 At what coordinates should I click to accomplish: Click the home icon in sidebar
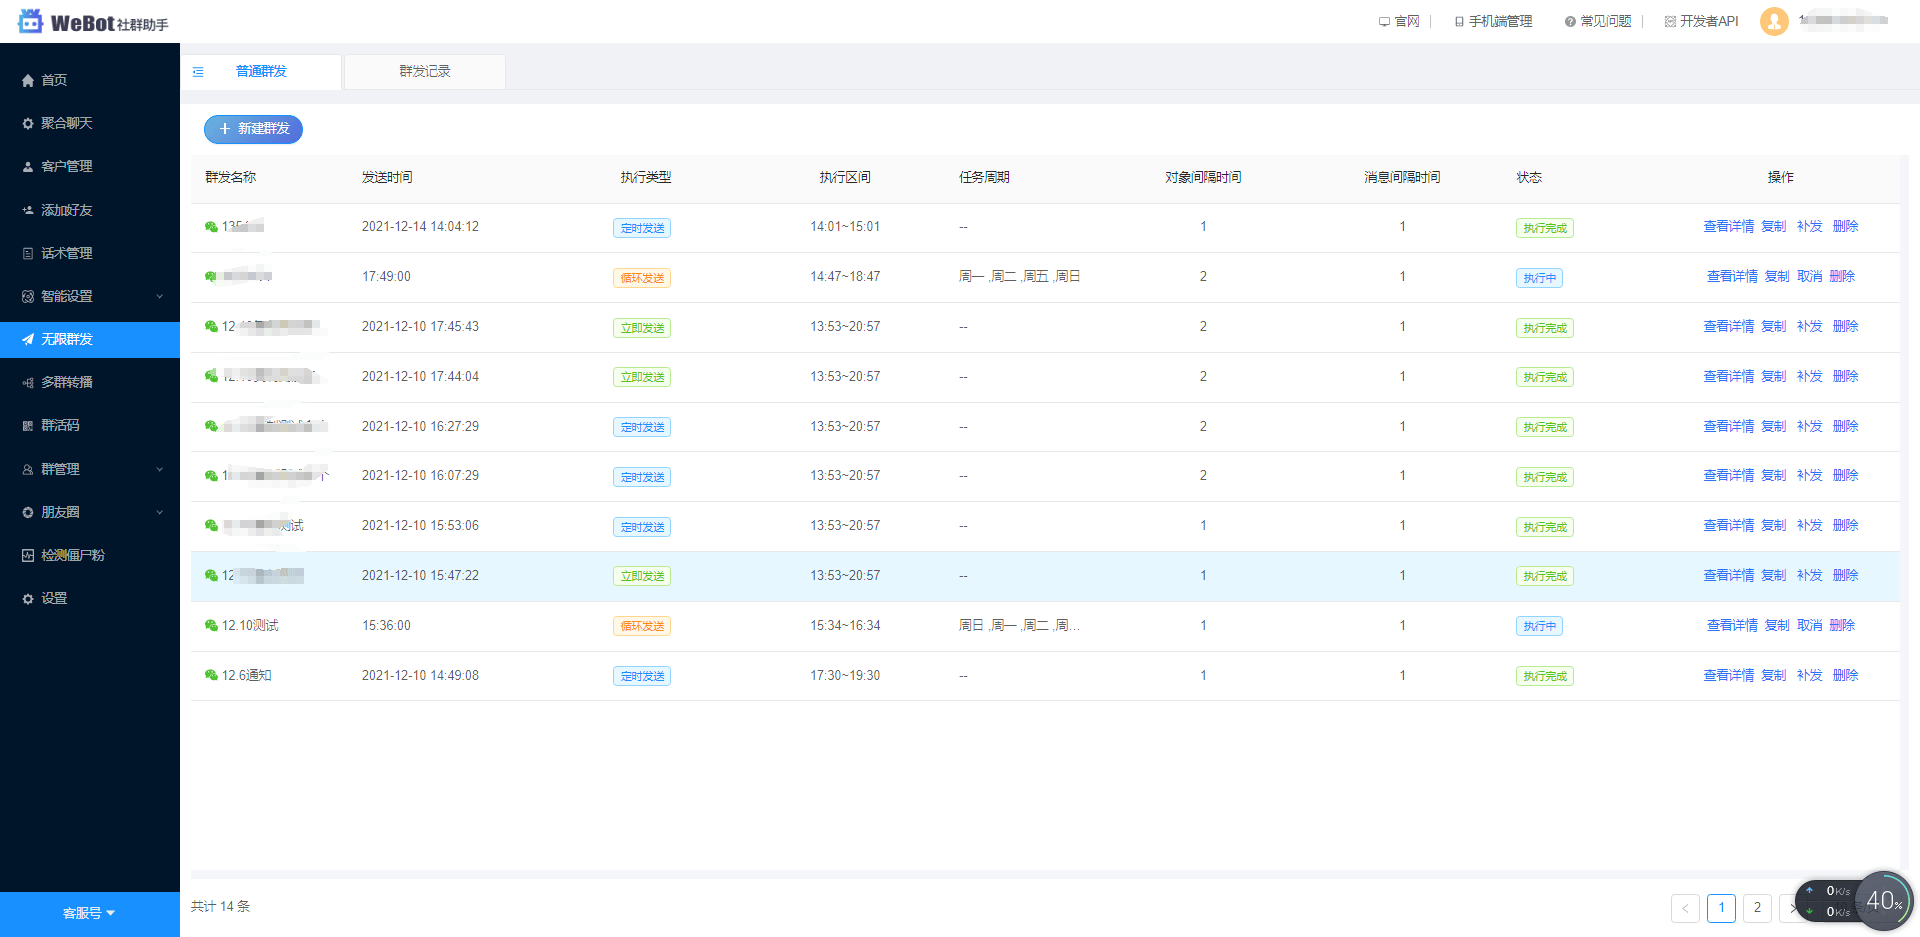pos(28,80)
